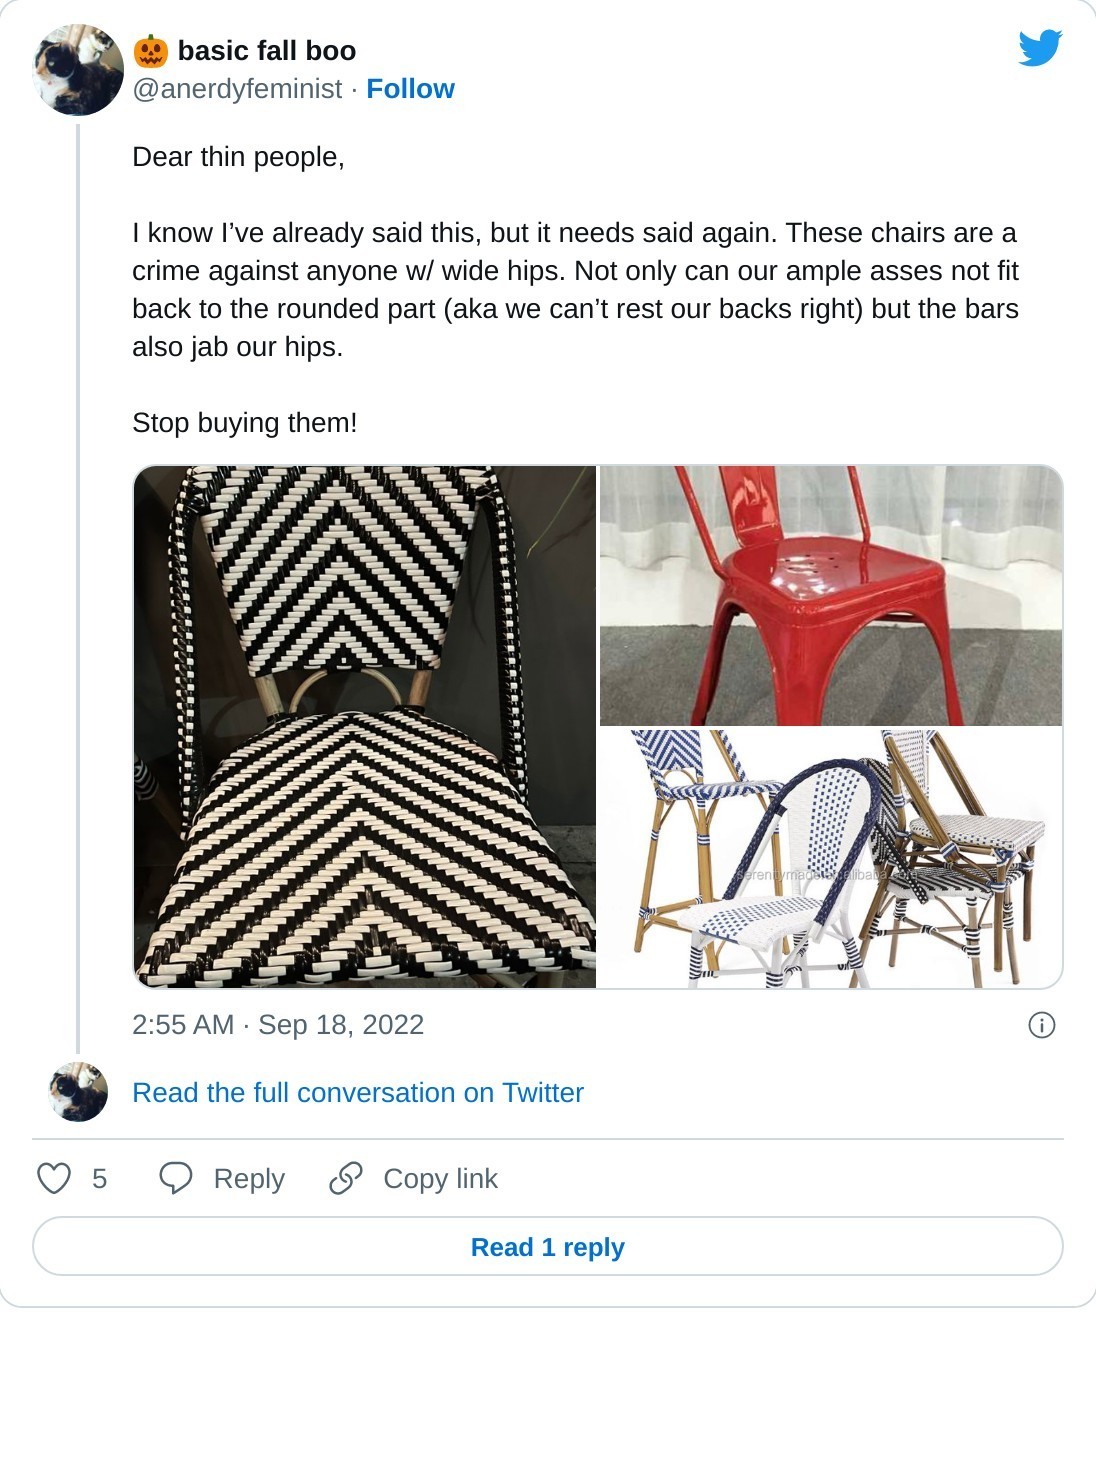Click the heart like icon
This screenshot has height=1458, width=1096.
pyautogui.click(x=54, y=1178)
